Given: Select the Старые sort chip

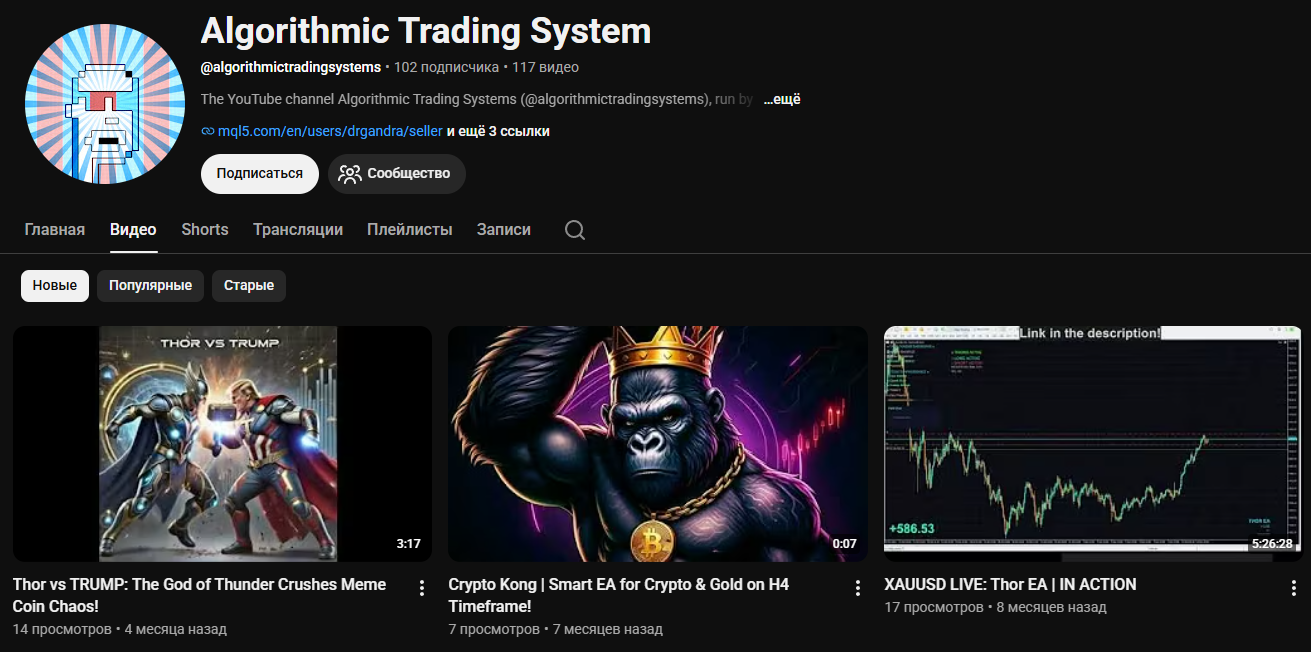Looking at the screenshot, I should click(x=249, y=286).
